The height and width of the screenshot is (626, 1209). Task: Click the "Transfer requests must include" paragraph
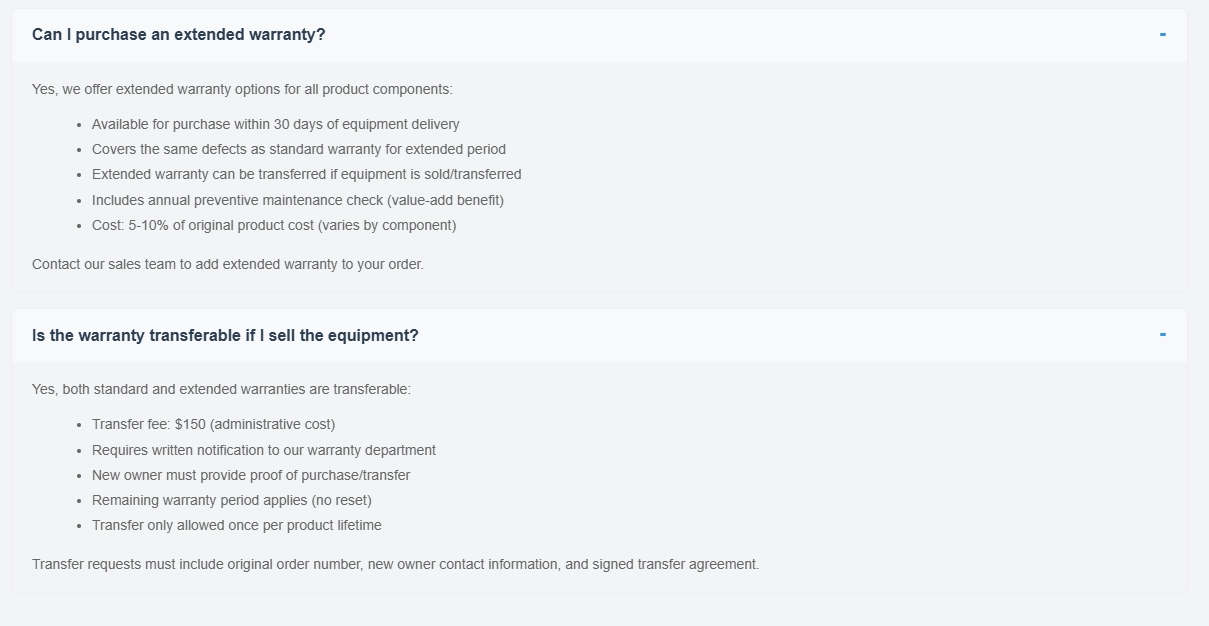coord(395,565)
